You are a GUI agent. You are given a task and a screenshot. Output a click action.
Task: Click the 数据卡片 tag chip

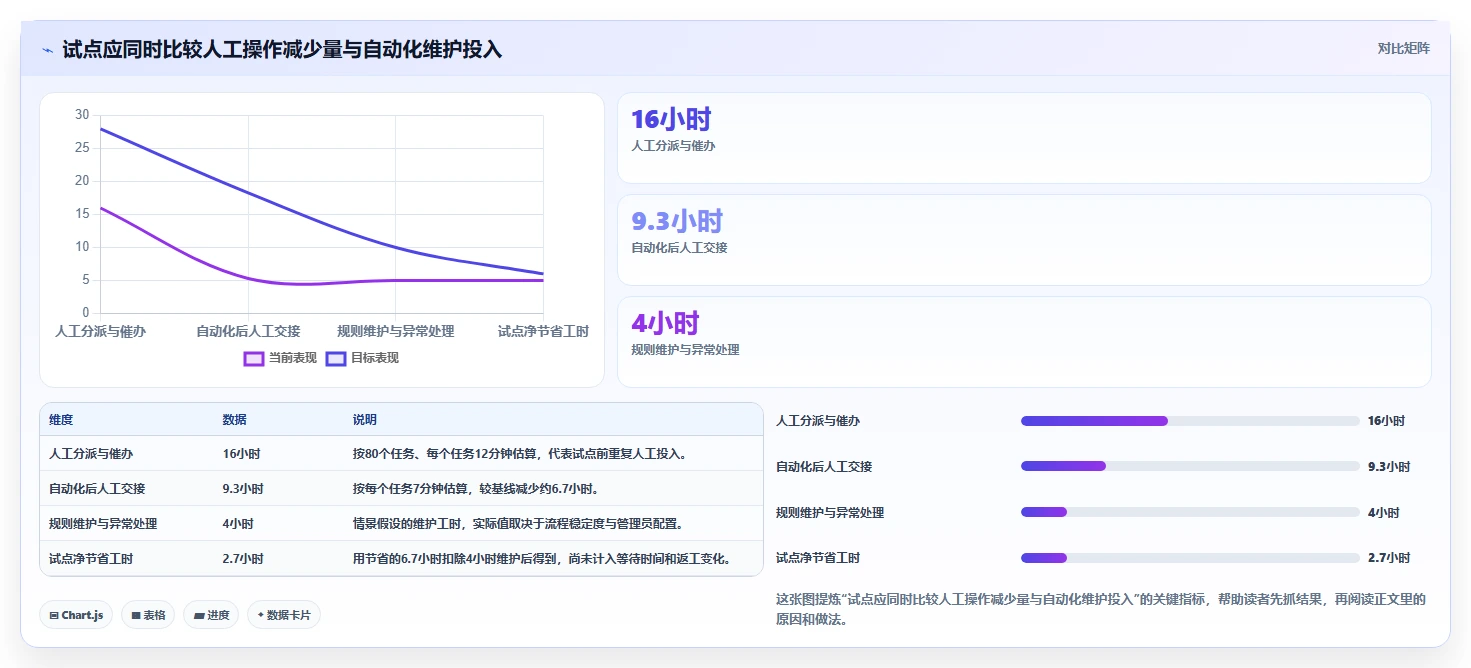pos(284,615)
